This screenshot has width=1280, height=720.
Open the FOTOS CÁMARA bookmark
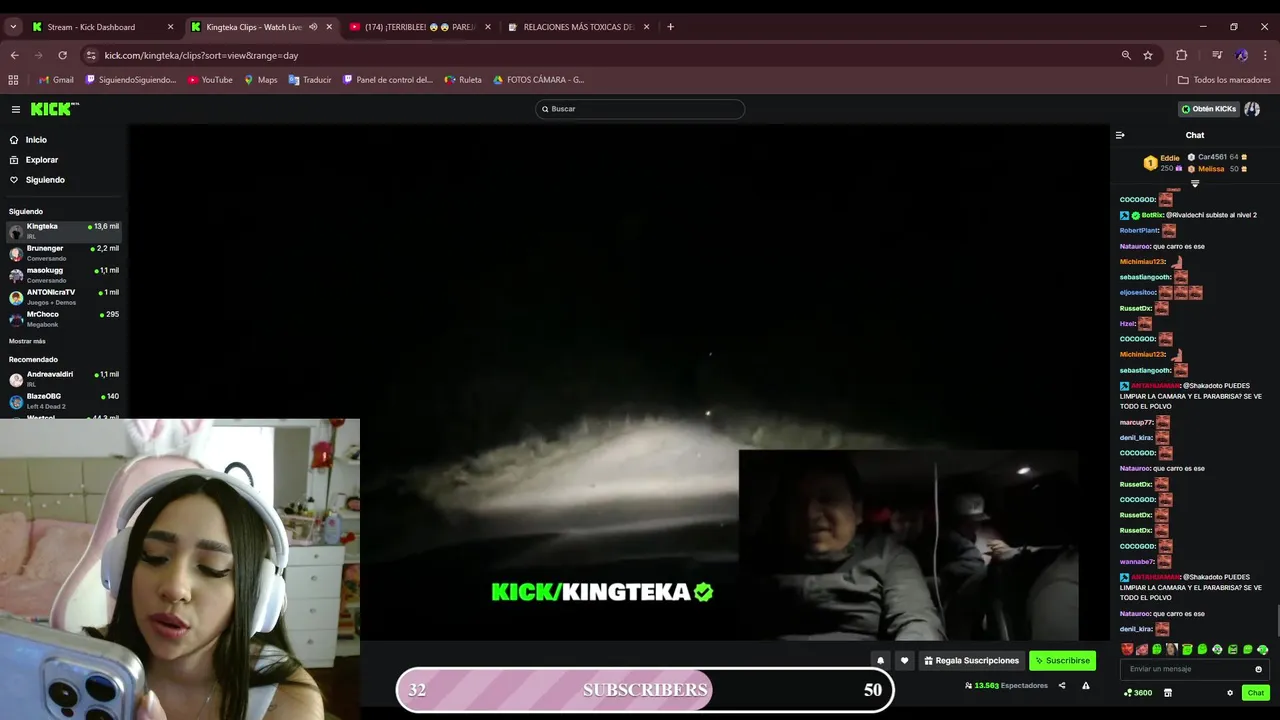[539, 80]
